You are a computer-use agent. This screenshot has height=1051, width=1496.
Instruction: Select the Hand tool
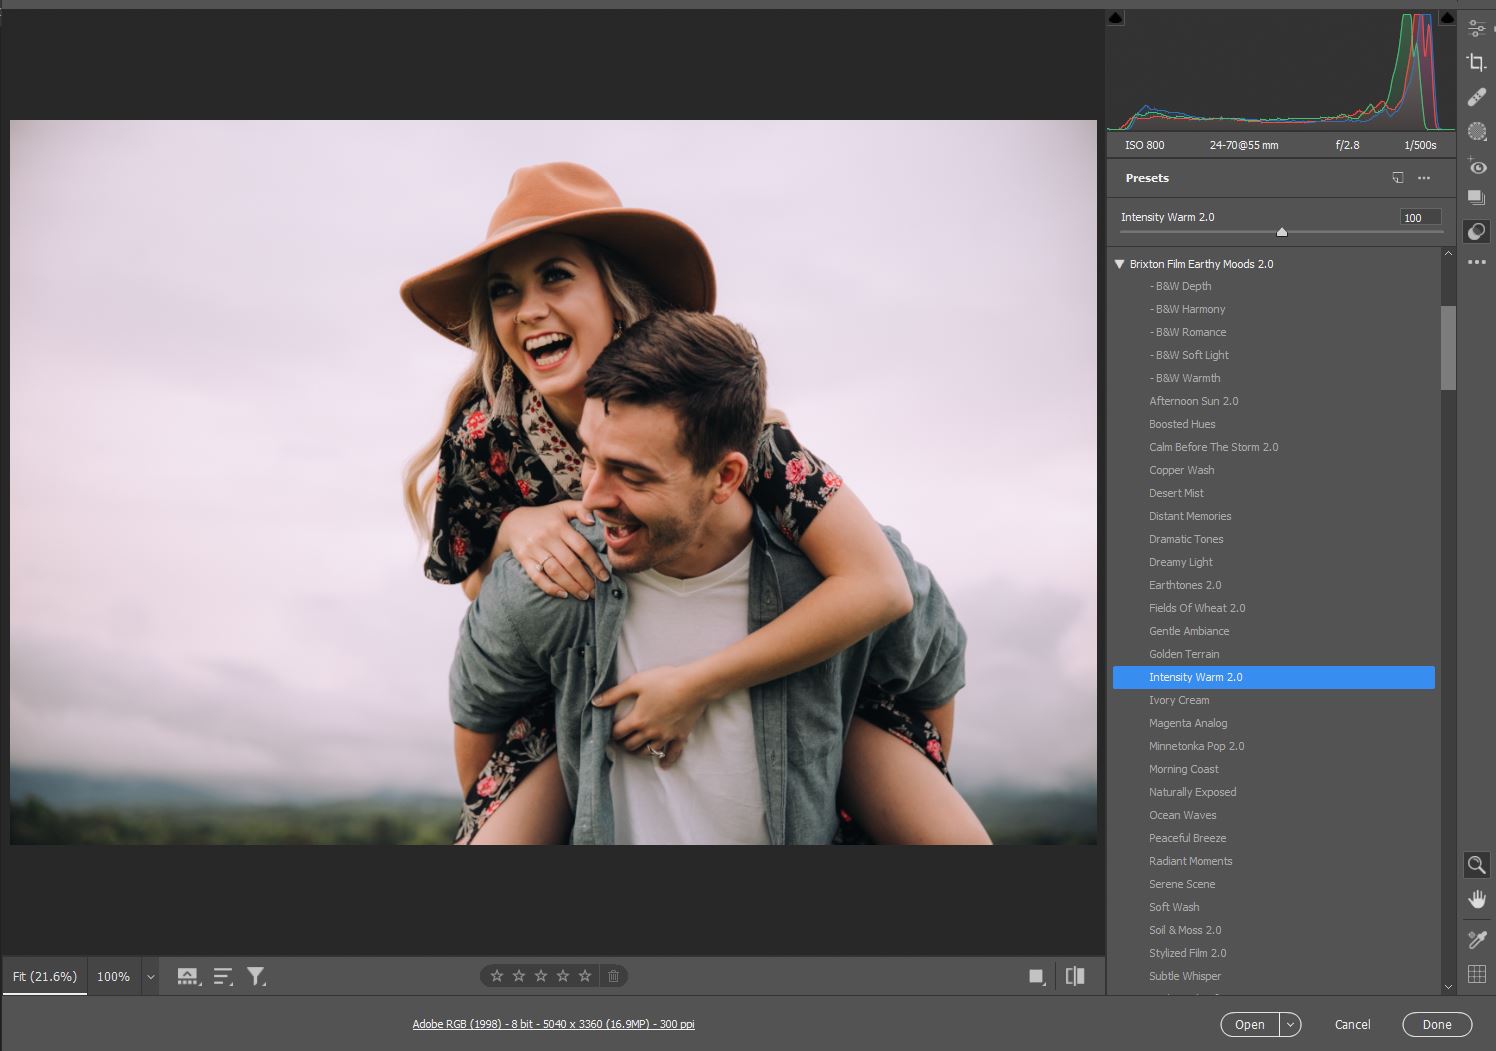coord(1476,899)
